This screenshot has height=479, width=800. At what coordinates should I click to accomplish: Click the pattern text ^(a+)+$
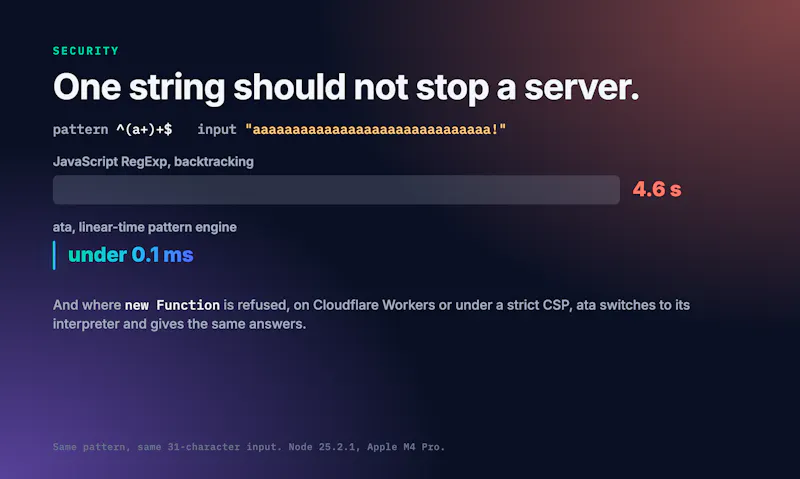[x=144, y=130]
